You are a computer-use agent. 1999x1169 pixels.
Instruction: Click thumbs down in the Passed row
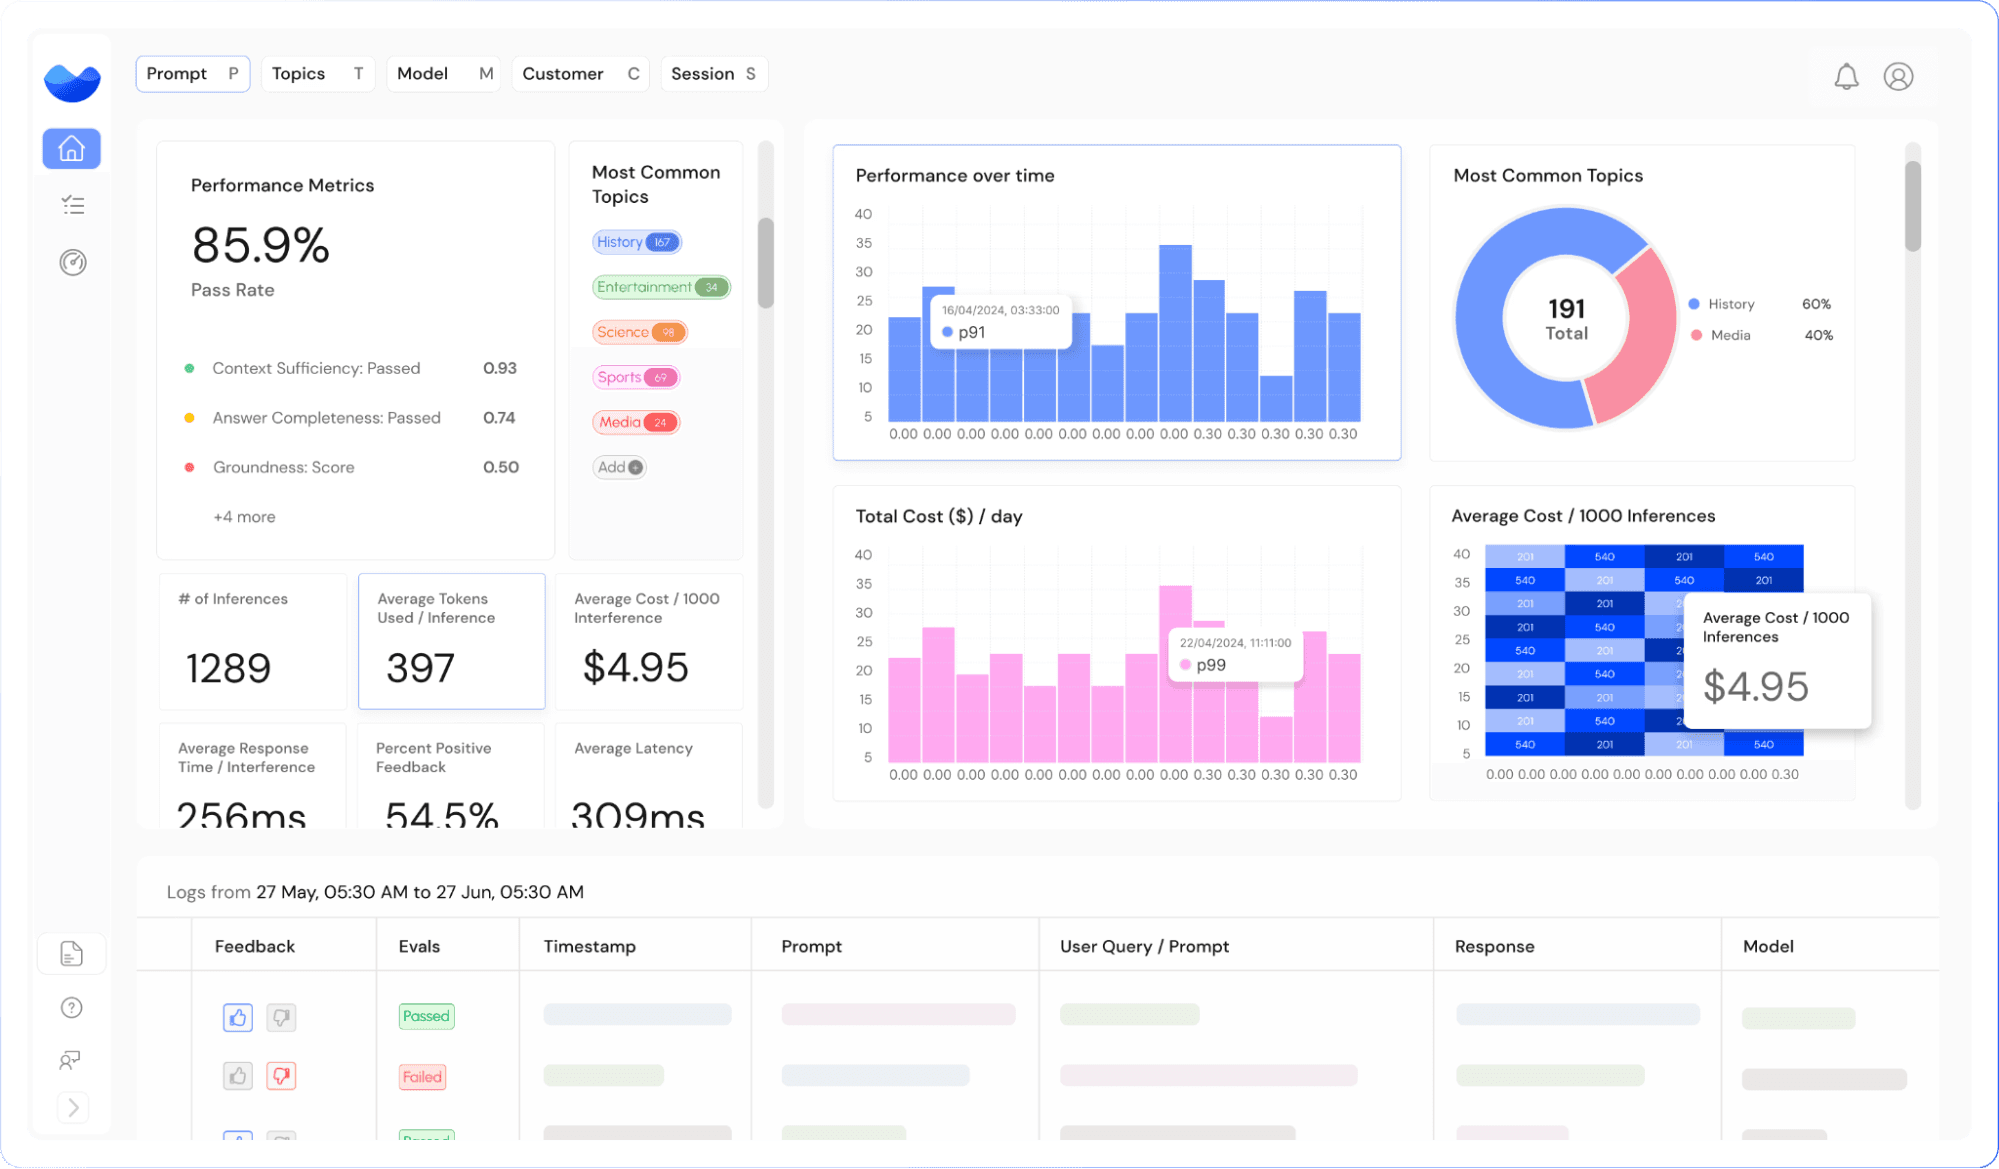pos(281,1017)
